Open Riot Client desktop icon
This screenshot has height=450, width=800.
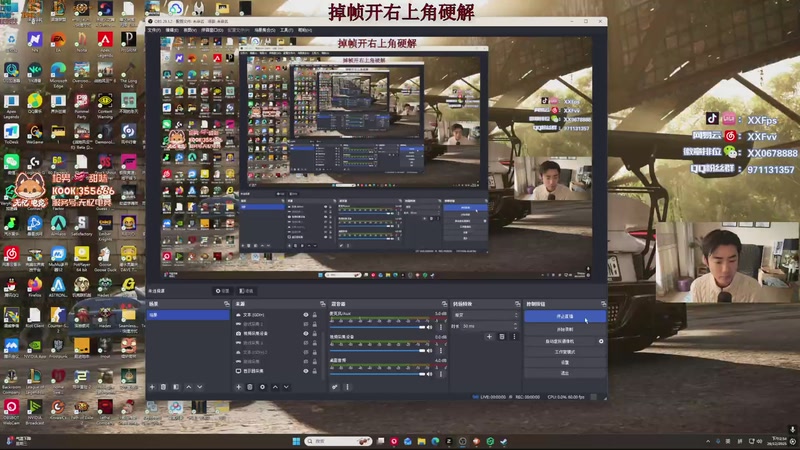34,318
